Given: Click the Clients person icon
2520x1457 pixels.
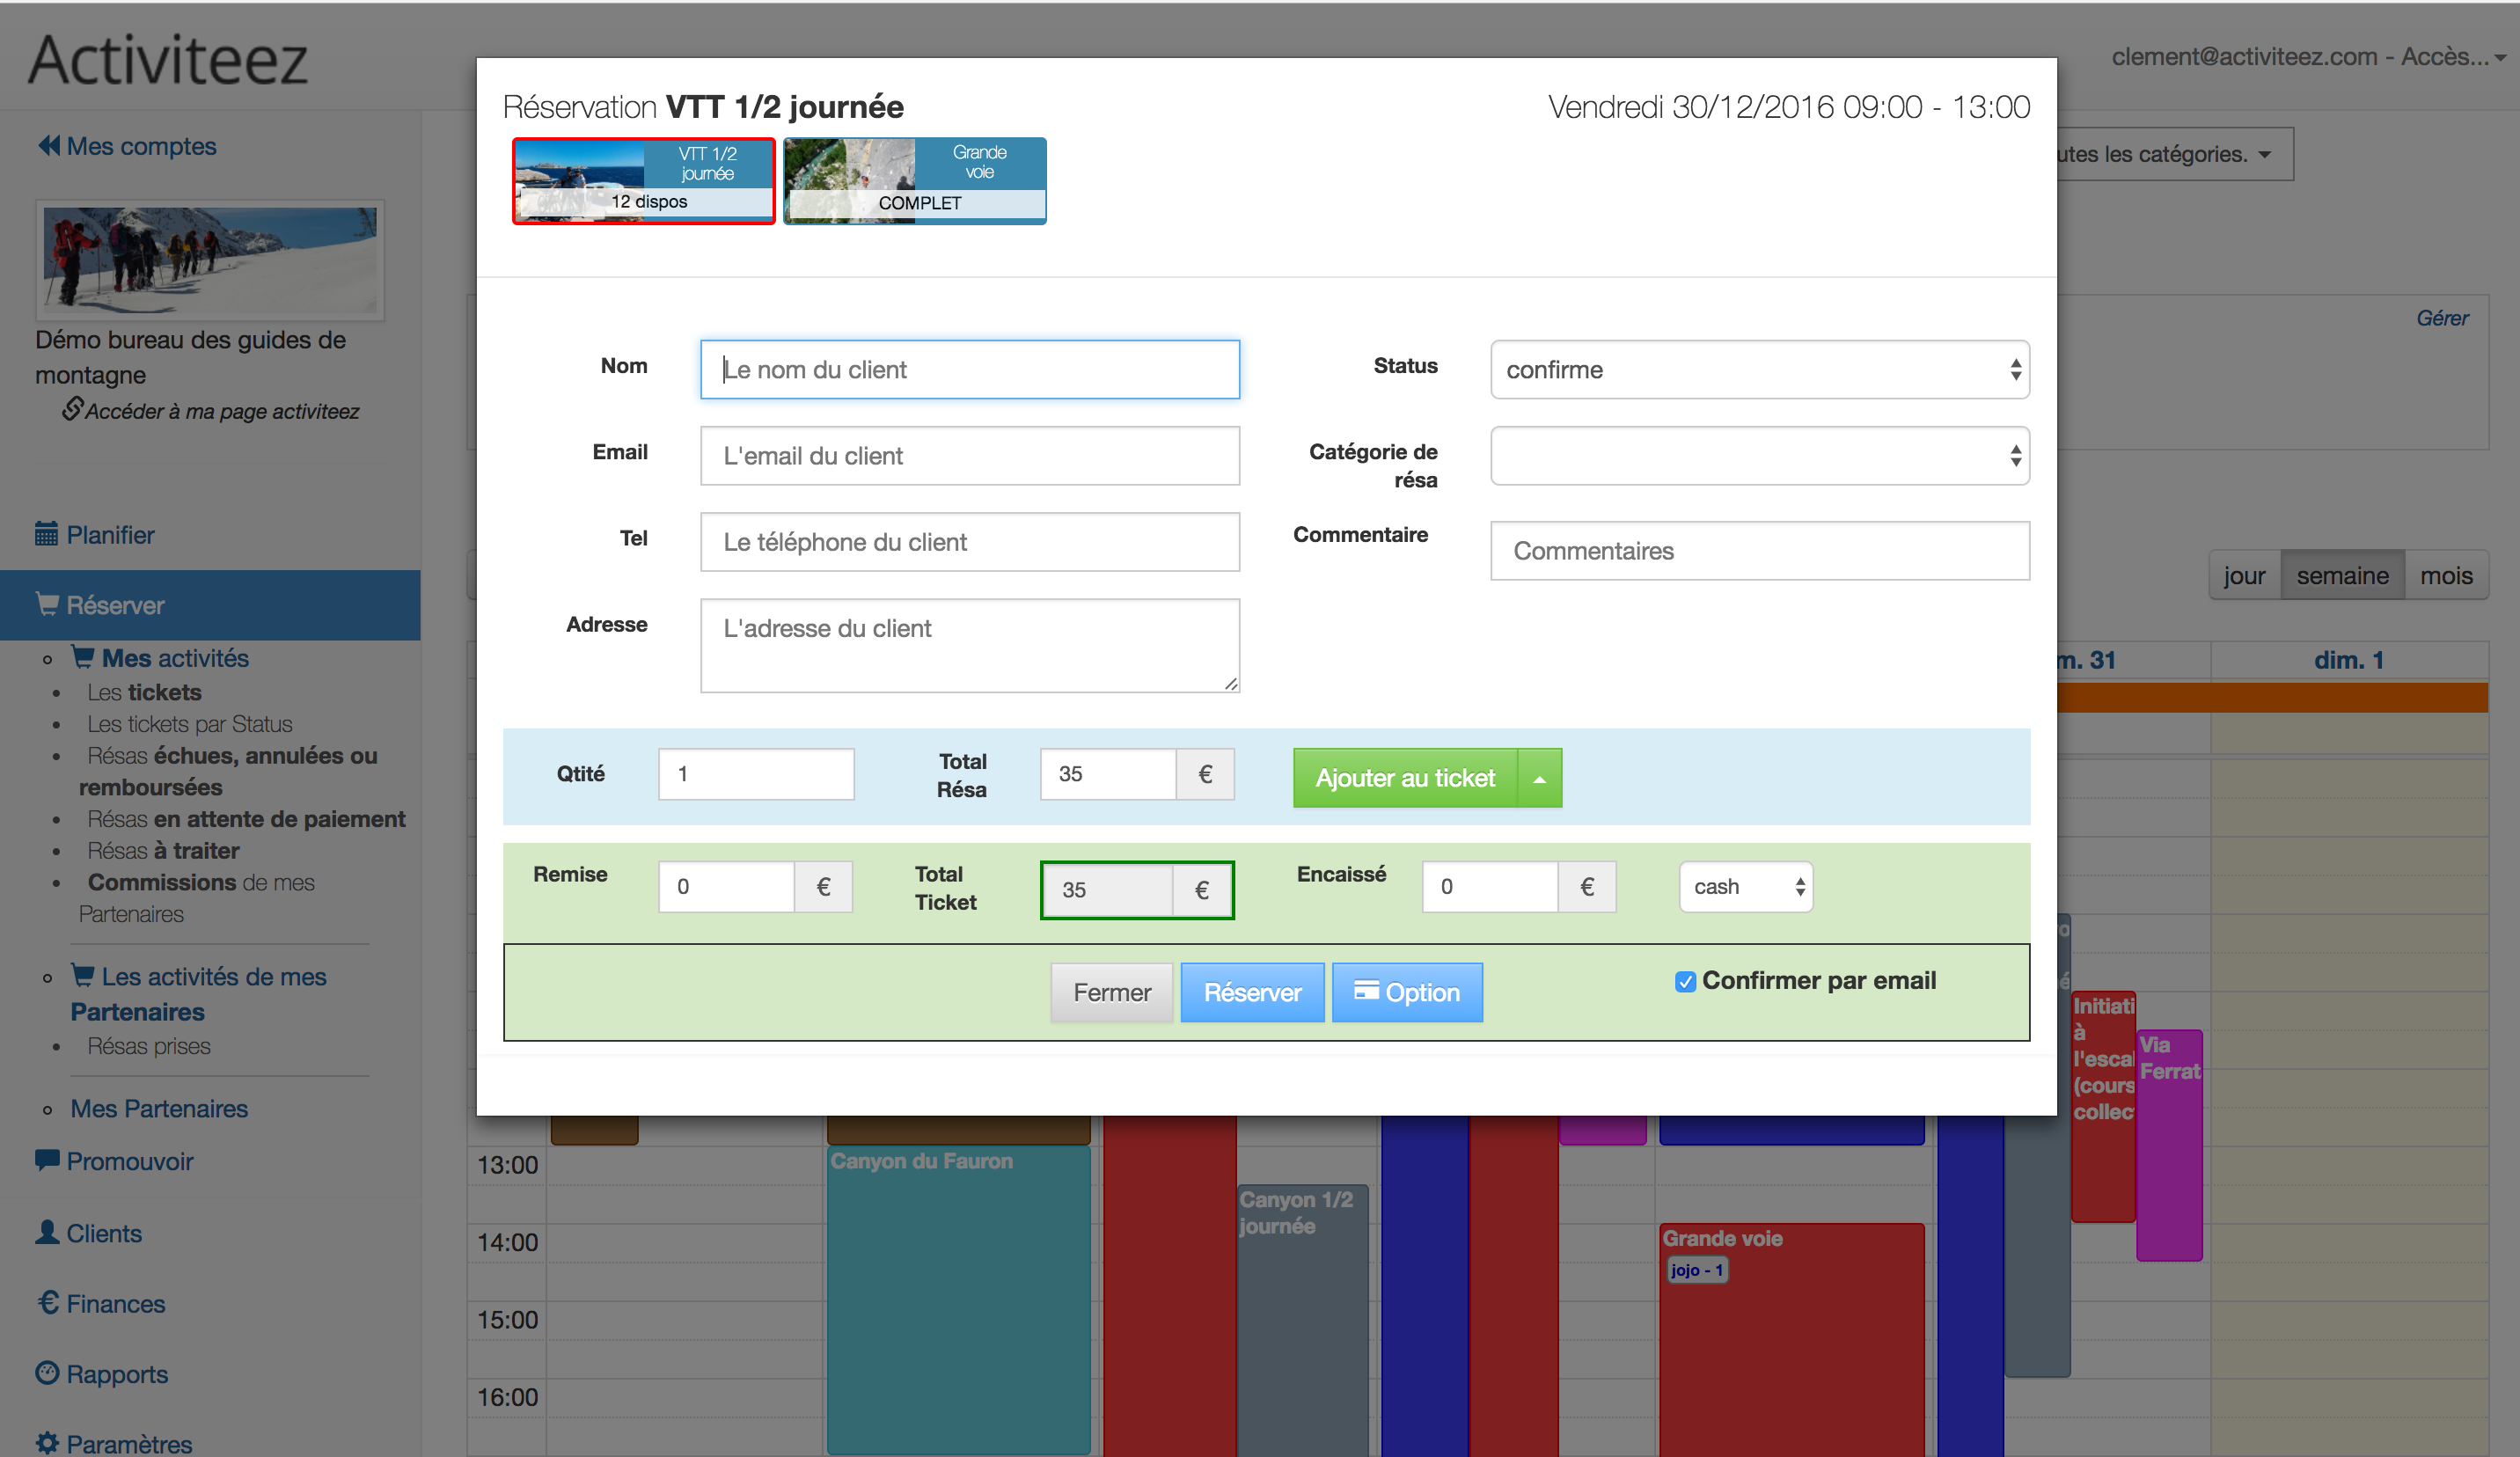Looking at the screenshot, I should (x=47, y=1232).
